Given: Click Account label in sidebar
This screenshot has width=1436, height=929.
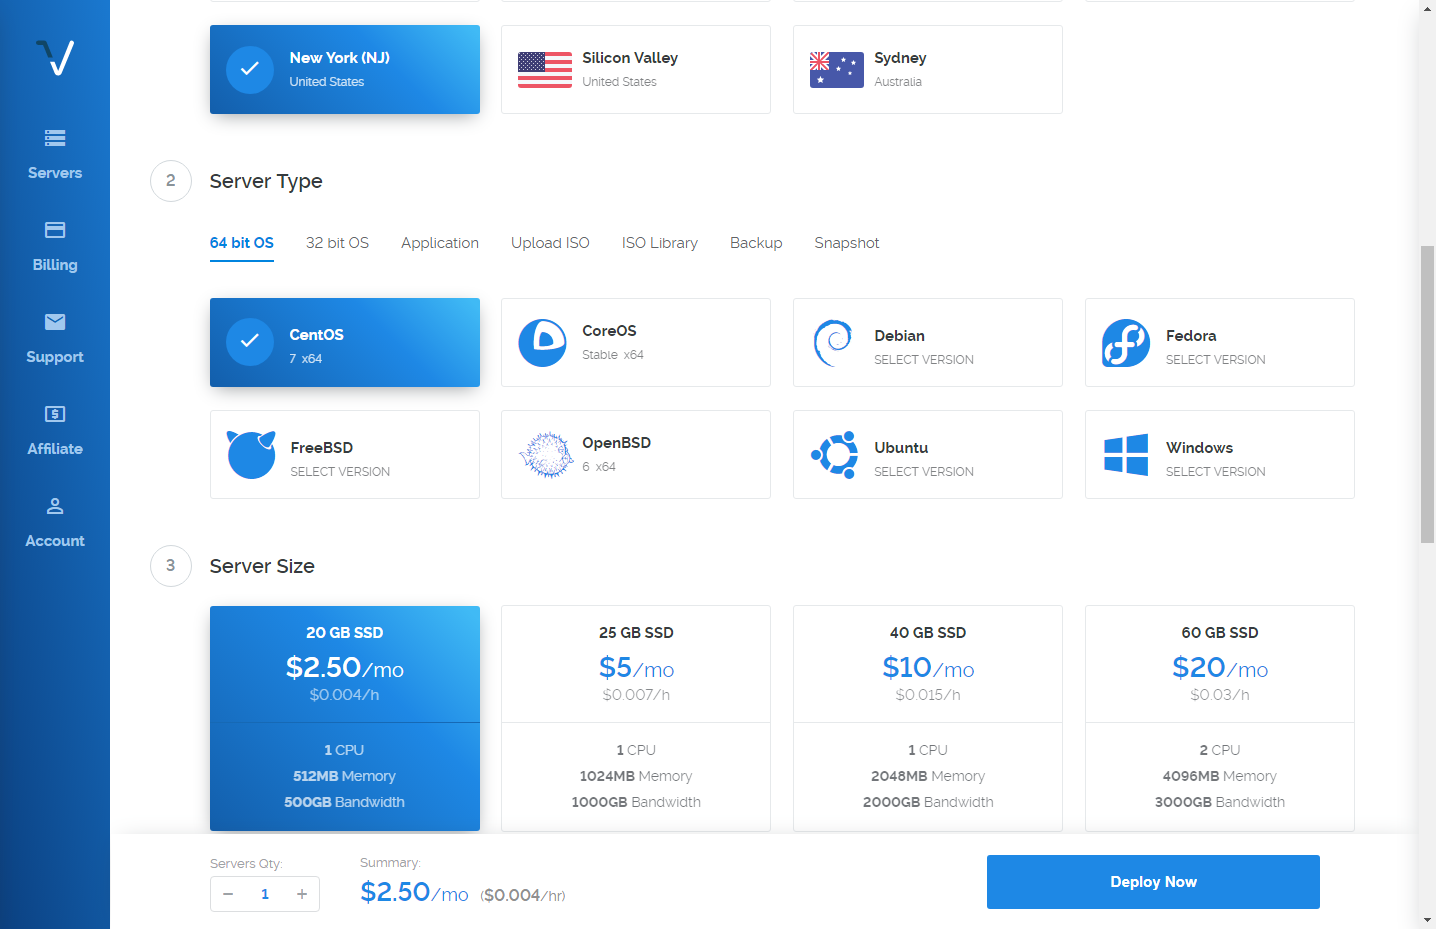Looking at the screenshot, I should coord(55,541).
